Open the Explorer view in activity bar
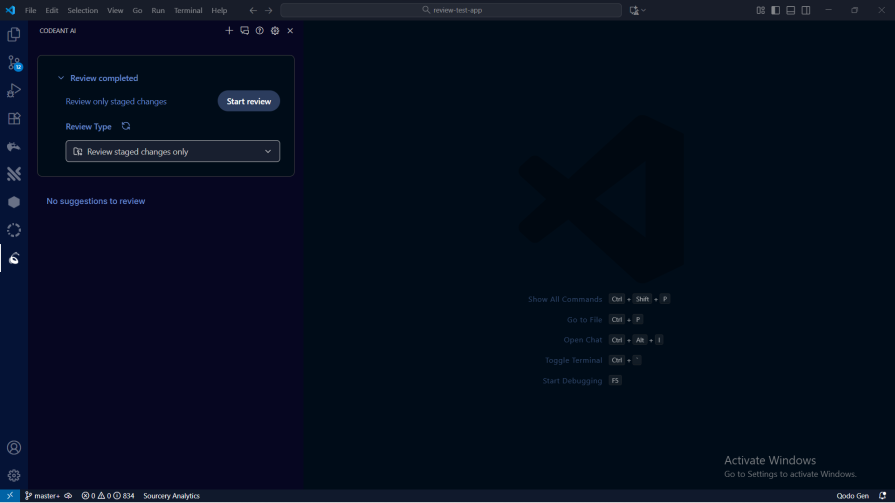This screenshot has width=895, height=503. pyautogui.click(x=14, y=34)
